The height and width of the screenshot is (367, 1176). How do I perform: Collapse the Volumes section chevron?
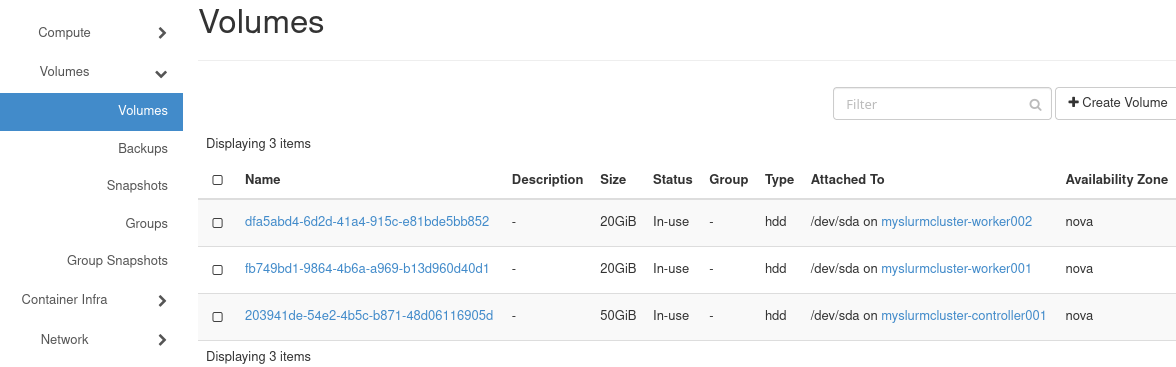coord(160,74)
